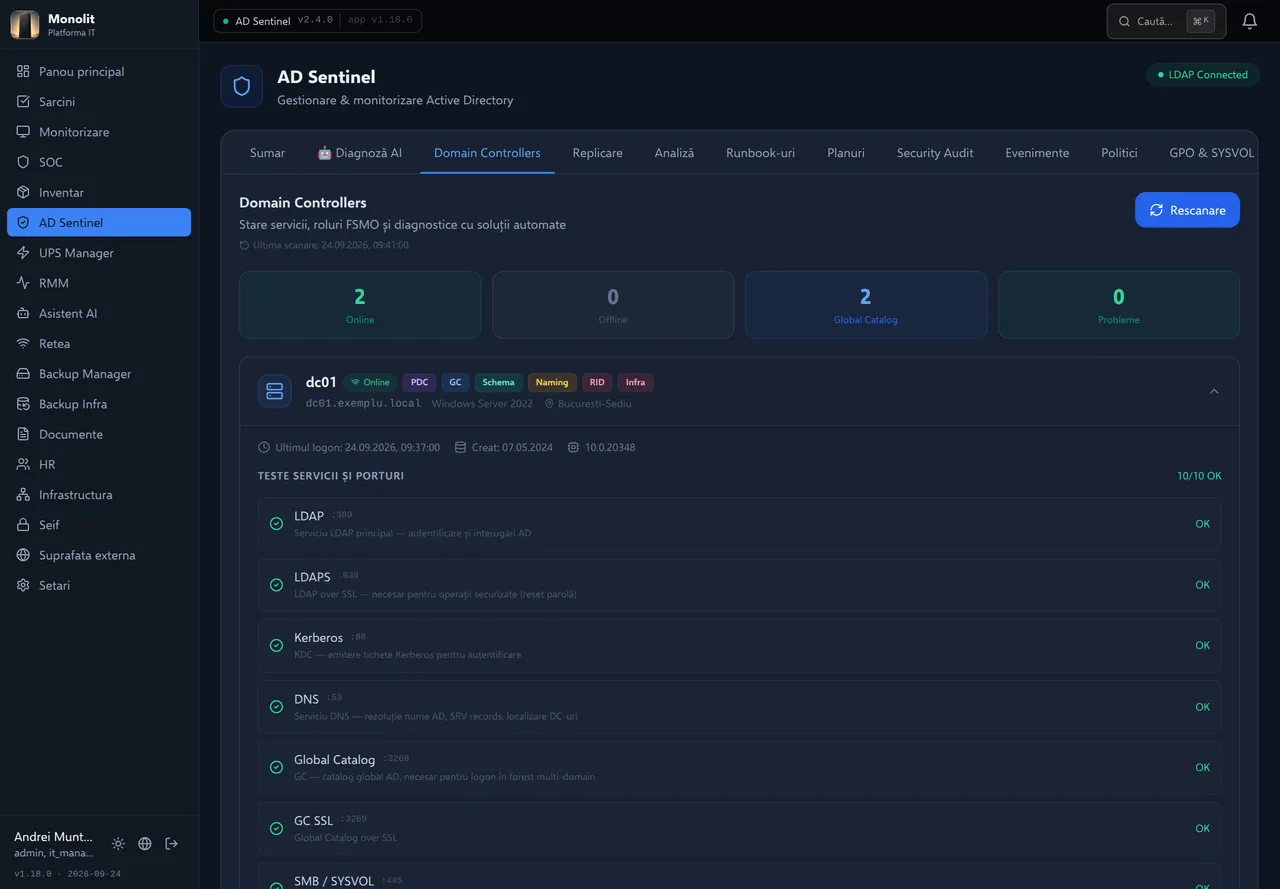The width and height of the screenshot is (1280, 889).
Task: Open the Diagnoză AI tab
Action: (359, 153)
